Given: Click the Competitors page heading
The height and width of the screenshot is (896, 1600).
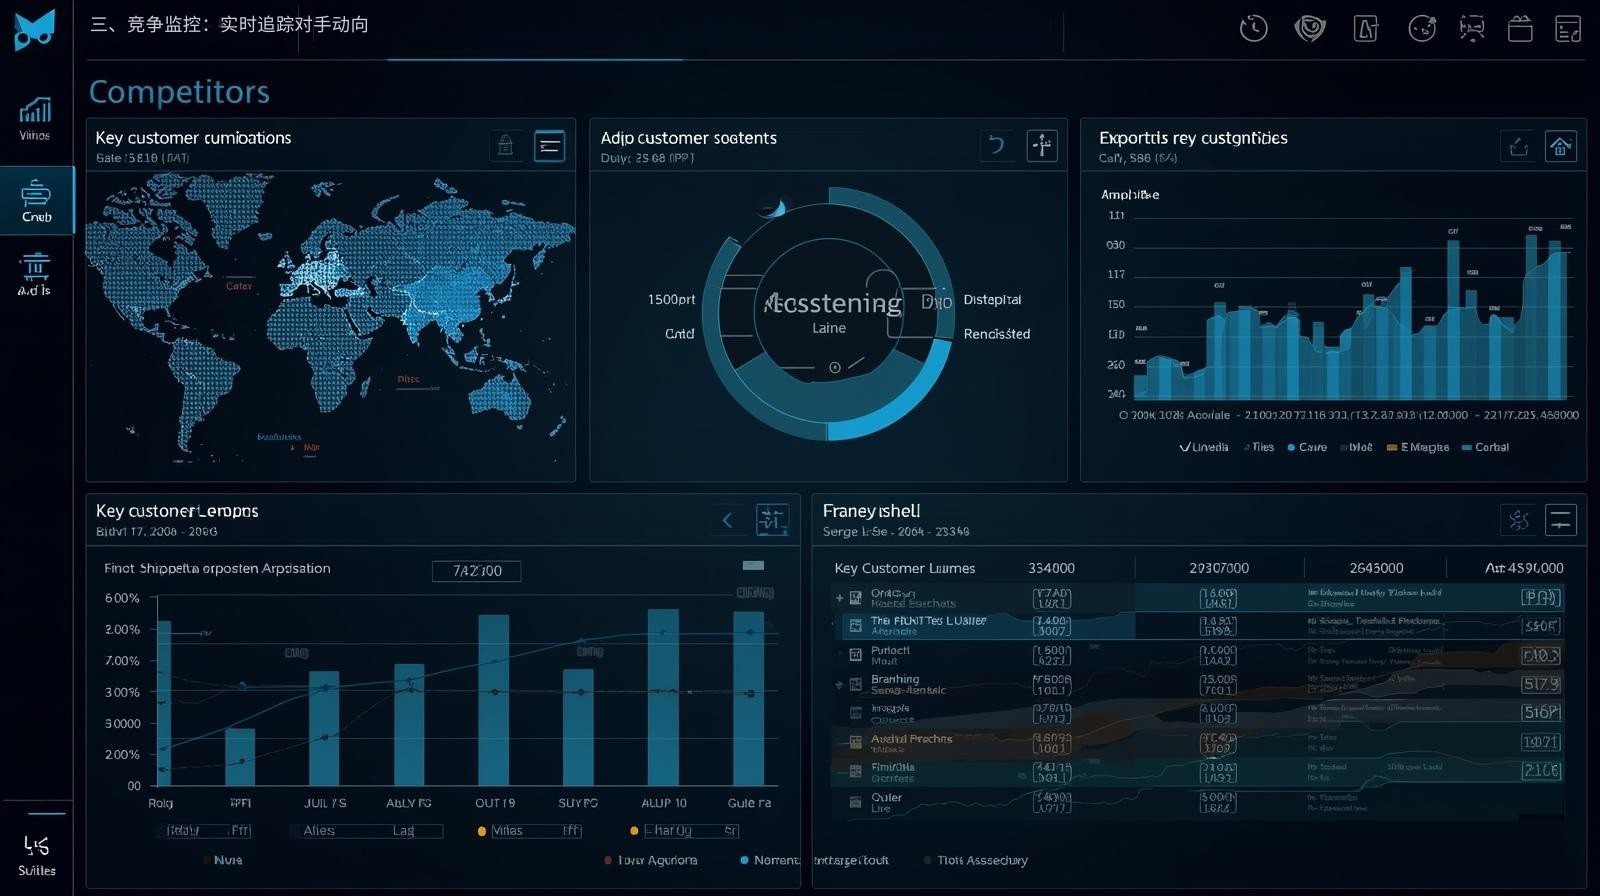Looking at the screenshot, I should pos(179,92).
